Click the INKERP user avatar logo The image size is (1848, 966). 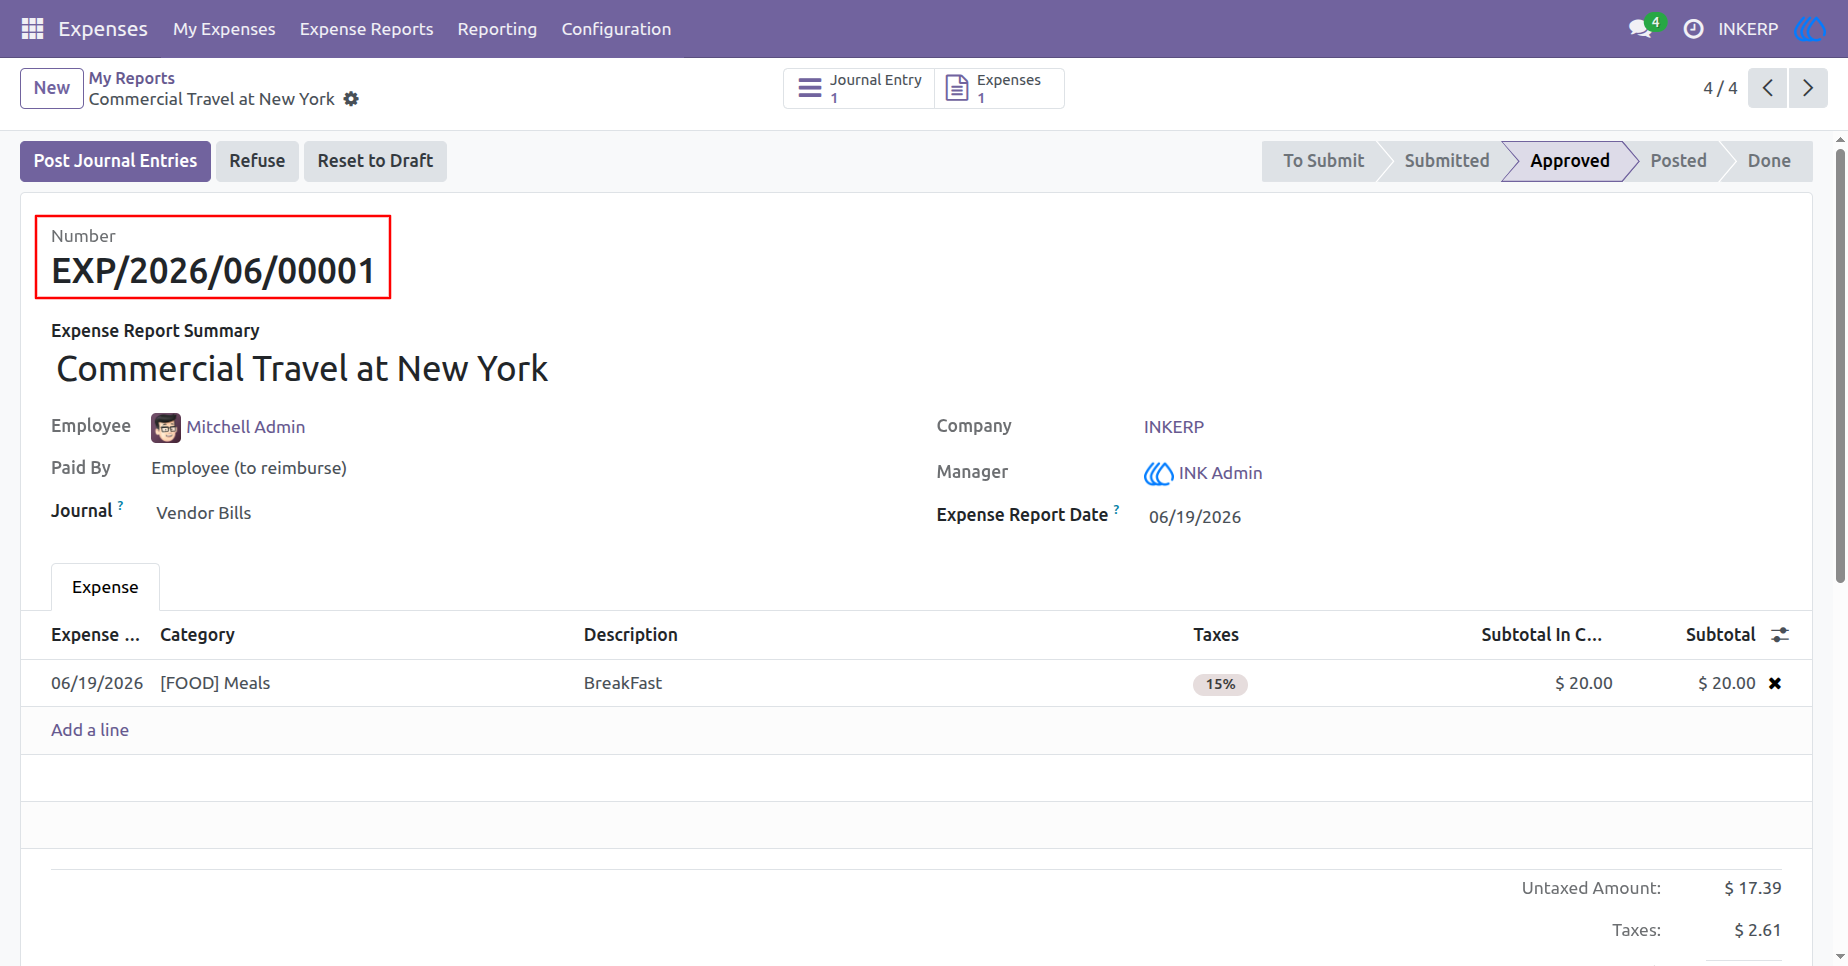[x=1810, y=29]
